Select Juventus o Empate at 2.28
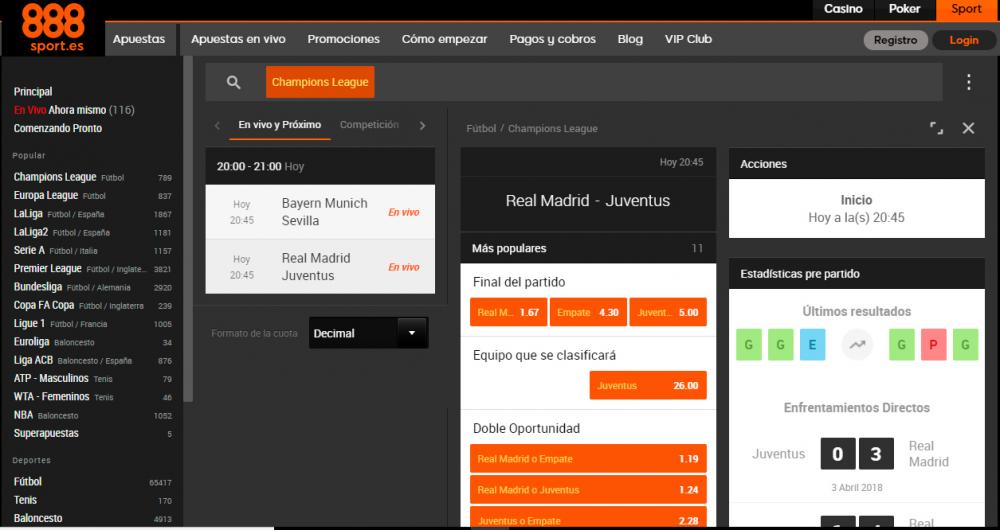Viewport: 1000px width, 530px height. pyautogui.click(x=588, y=518)
